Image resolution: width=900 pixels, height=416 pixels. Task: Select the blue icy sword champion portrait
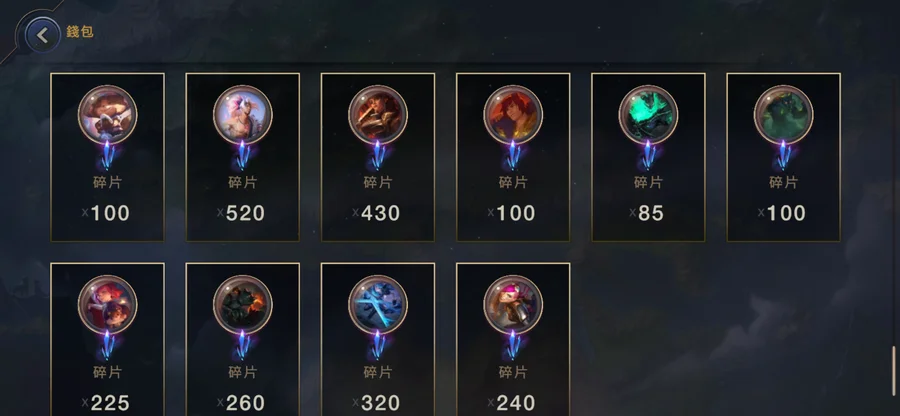click(x=378, y=305)
